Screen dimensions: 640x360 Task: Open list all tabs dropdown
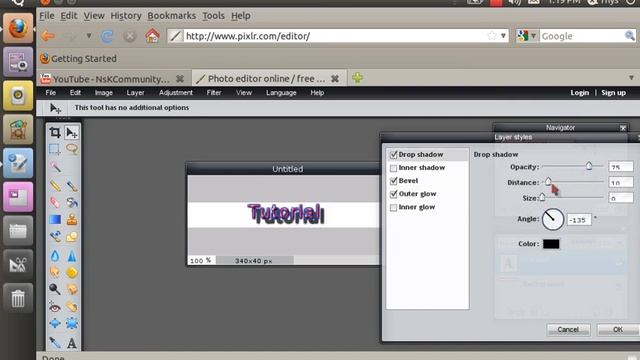point(631,78)
